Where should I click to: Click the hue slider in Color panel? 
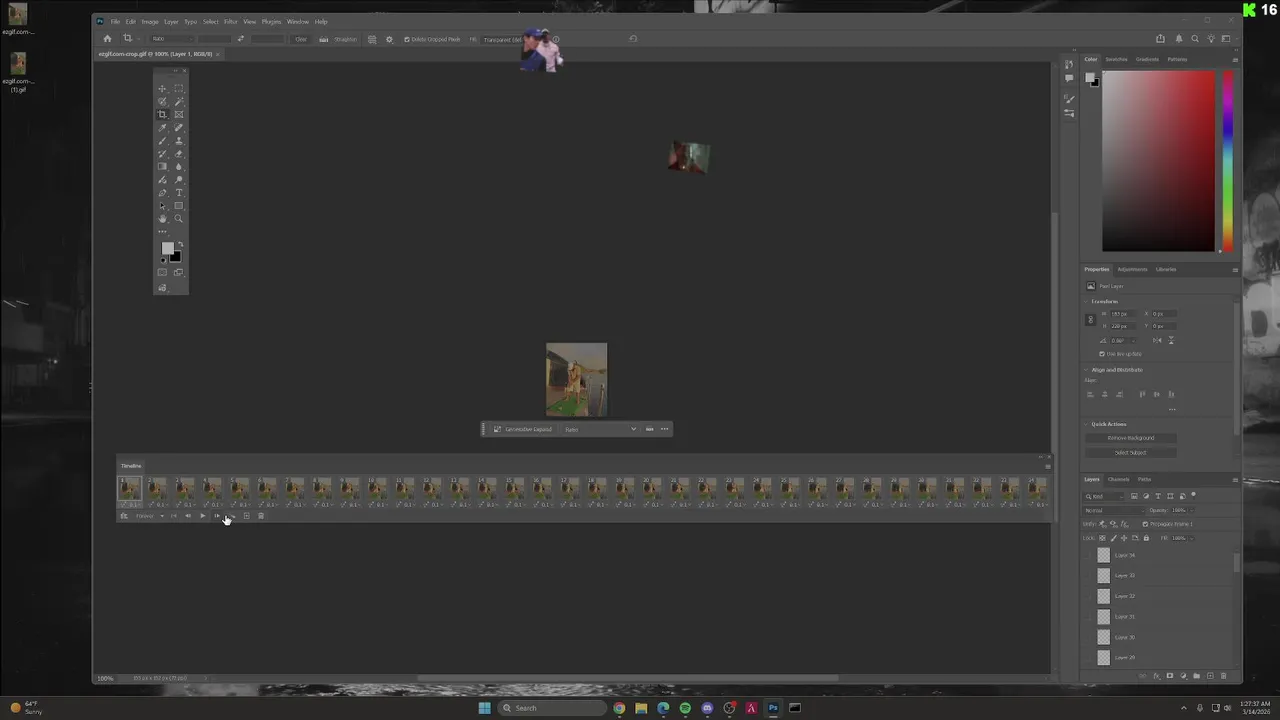pyautogui.click(x=1228, y=162)
